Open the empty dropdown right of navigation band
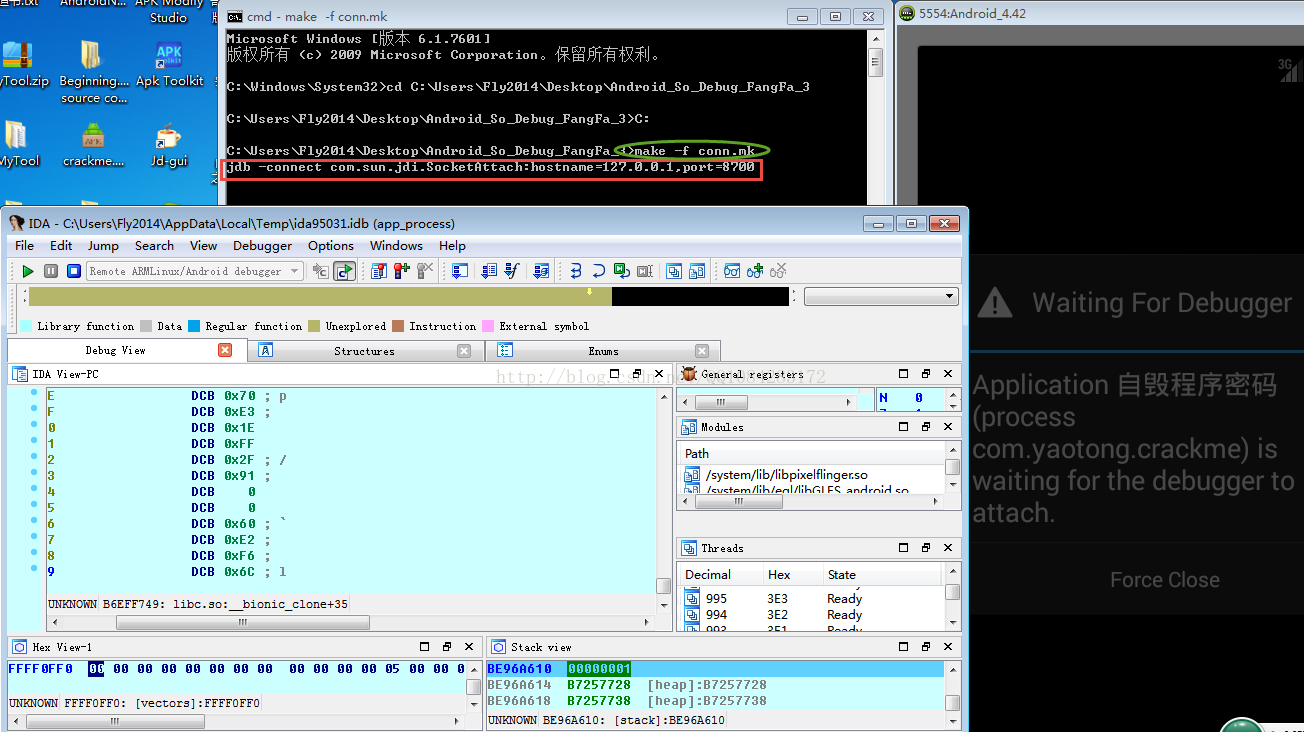 (881, 297)
